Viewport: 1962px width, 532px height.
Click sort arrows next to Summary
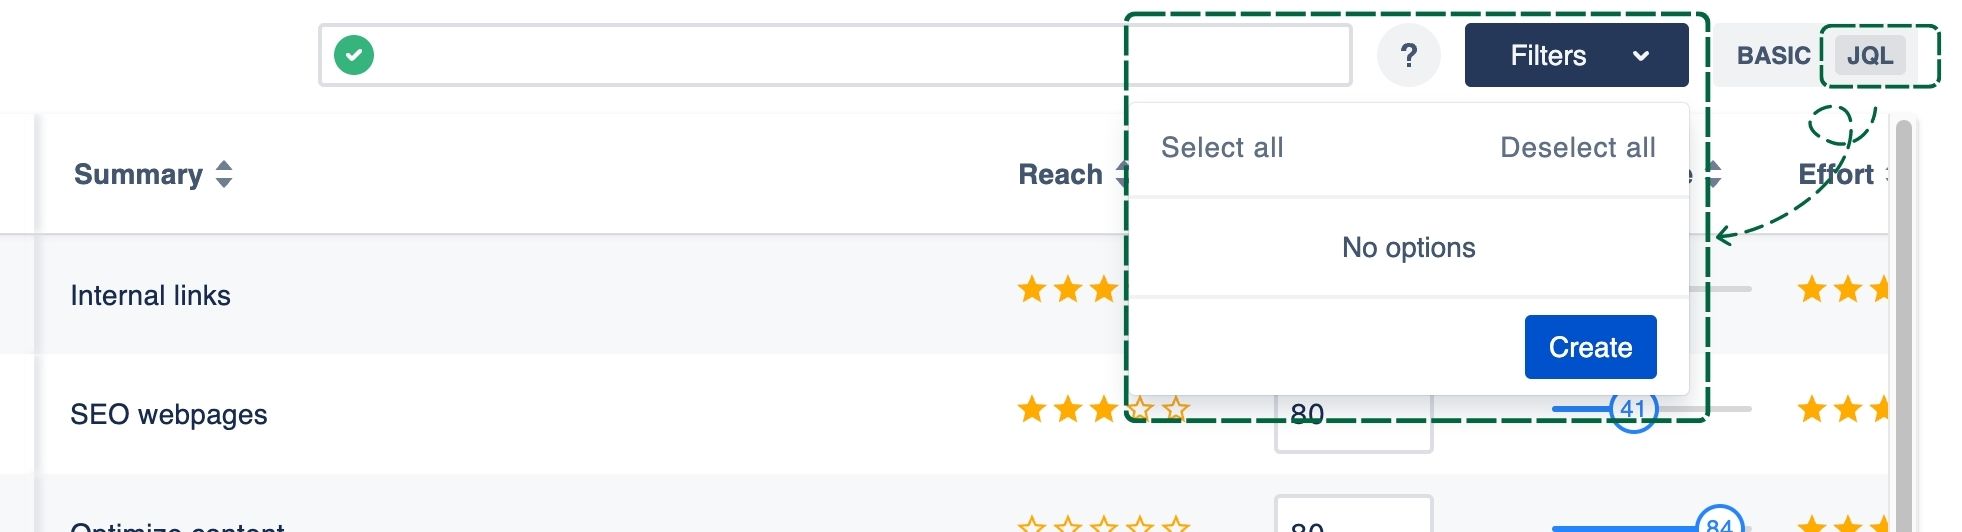(x=224, y=174)
